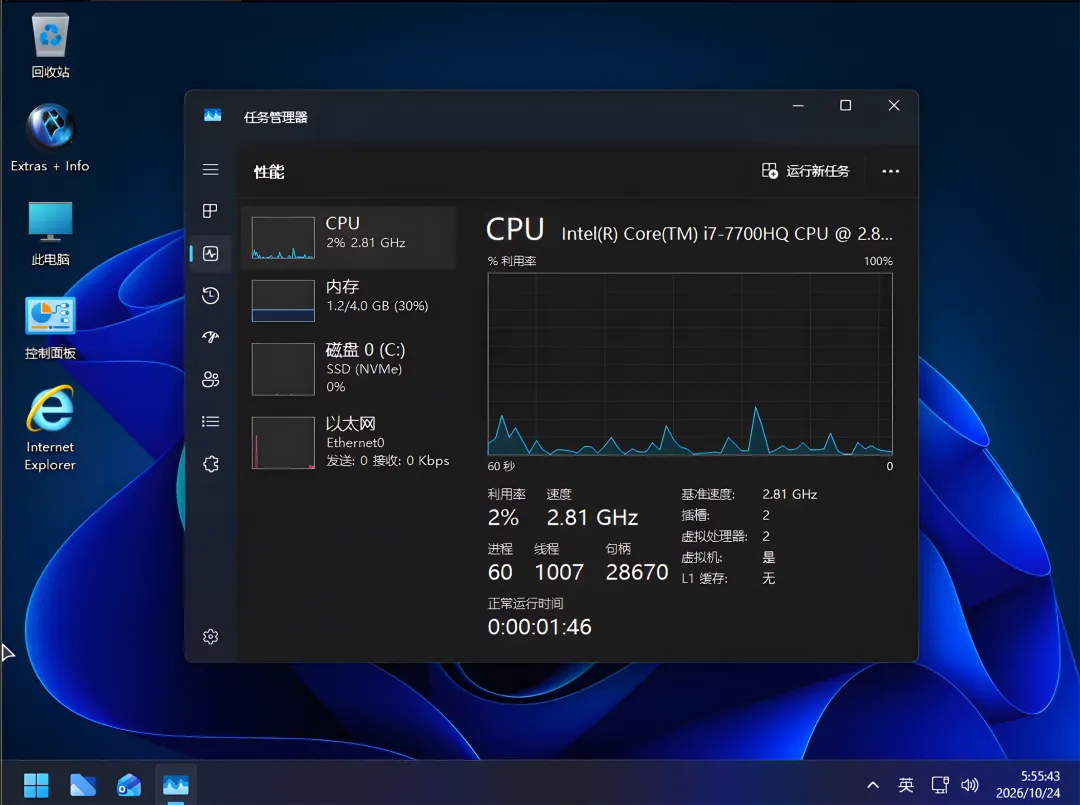
Task: Click the CPU utilization graph
Action: pyautogui.click(x=690, y=364)
